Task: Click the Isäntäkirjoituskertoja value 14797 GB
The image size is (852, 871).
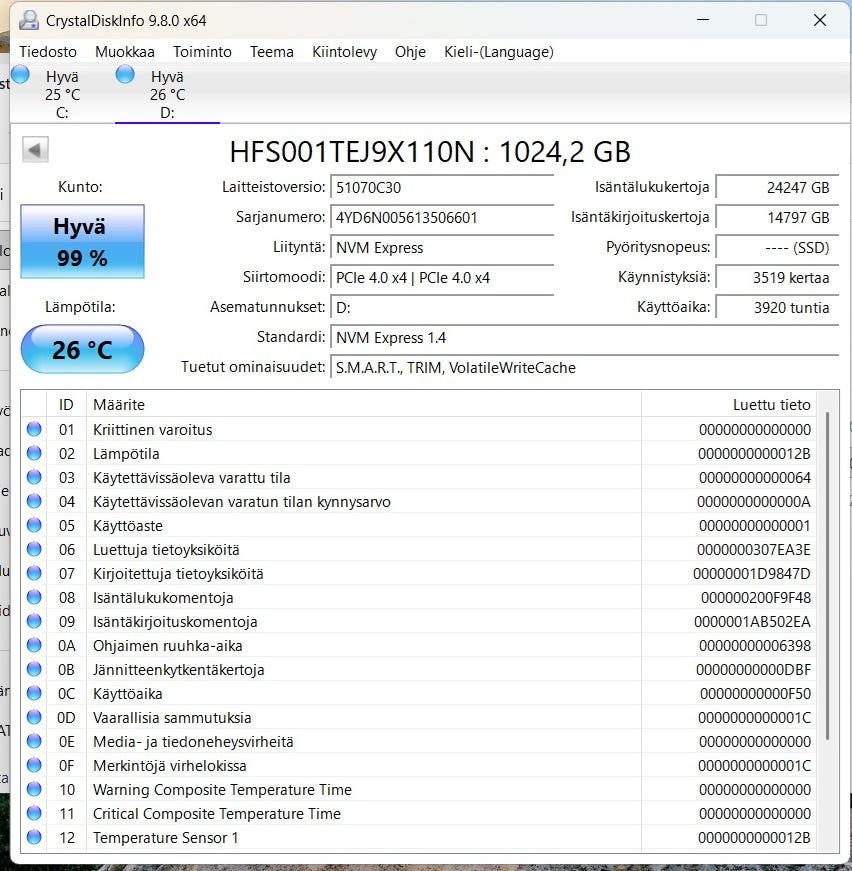Action: click(x=777, y=217)
